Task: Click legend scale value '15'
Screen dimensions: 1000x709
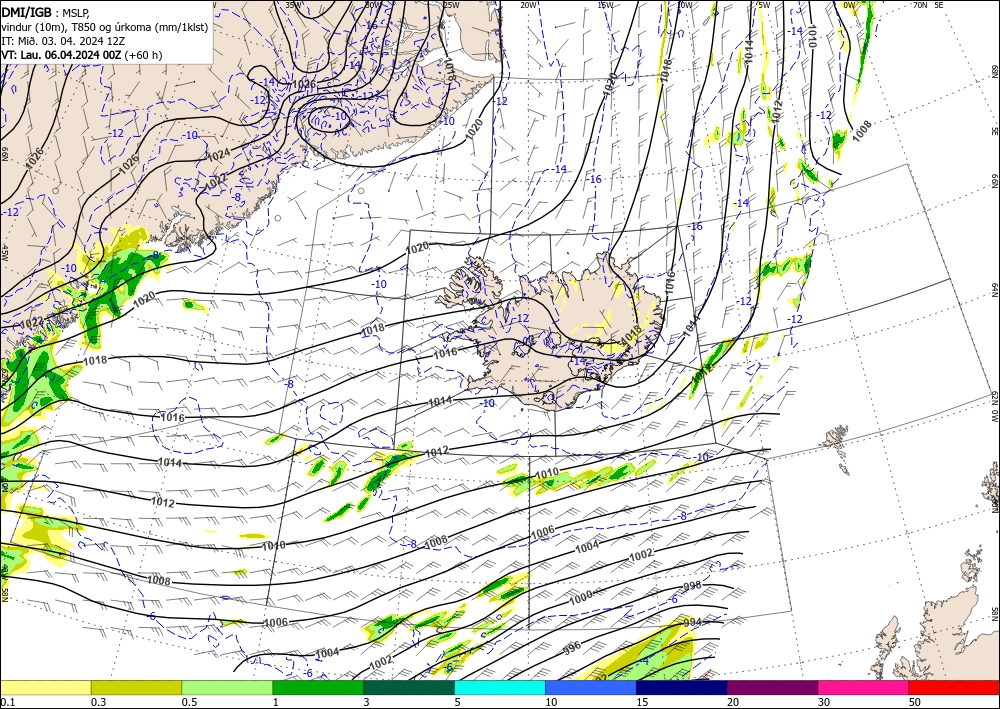Action: point(642,702)
